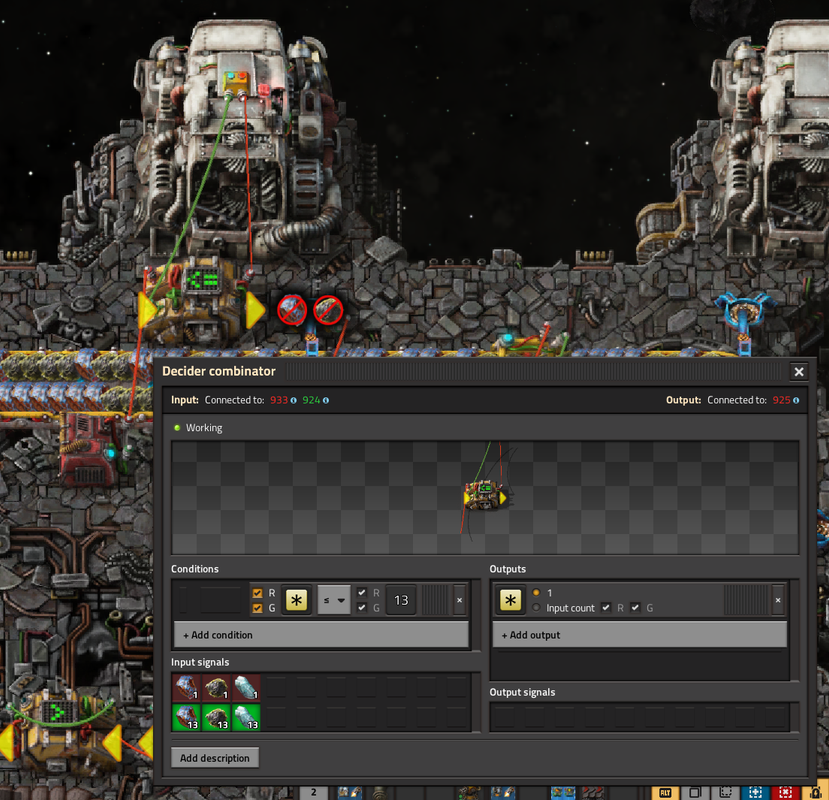The height and width of the screenshot is (800, 829).
Task: Select the red machine left of the dialog
Action: pyautogui.click(x=90, y=449)
